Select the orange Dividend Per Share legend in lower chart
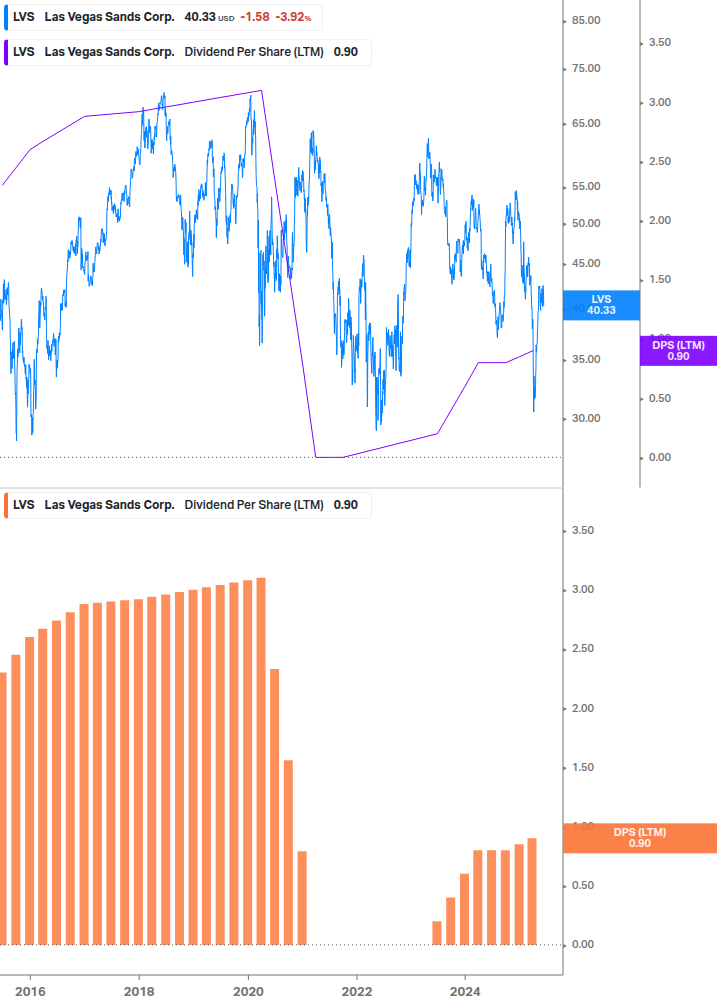 point(187,505)
